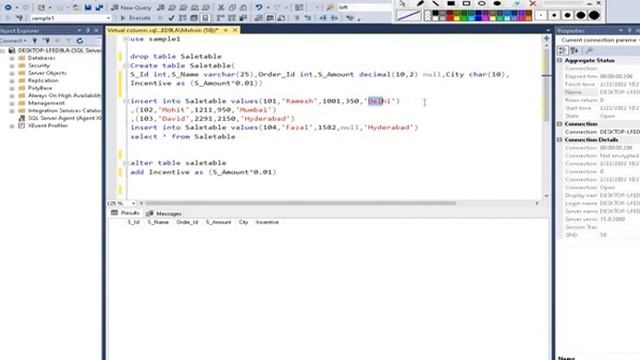Click the Properties wrench icon
640x360 pixels.
(589, 50)
